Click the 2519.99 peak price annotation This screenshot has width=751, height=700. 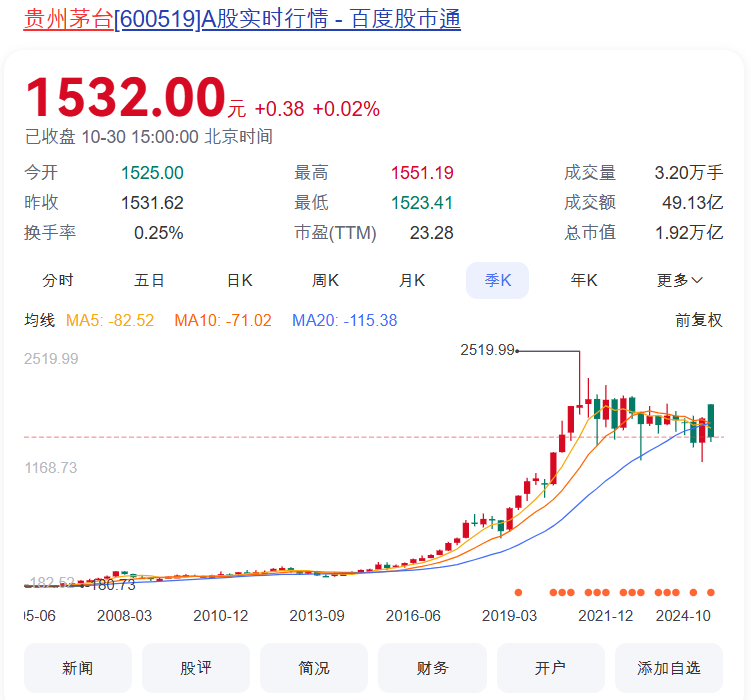point(488,350)
